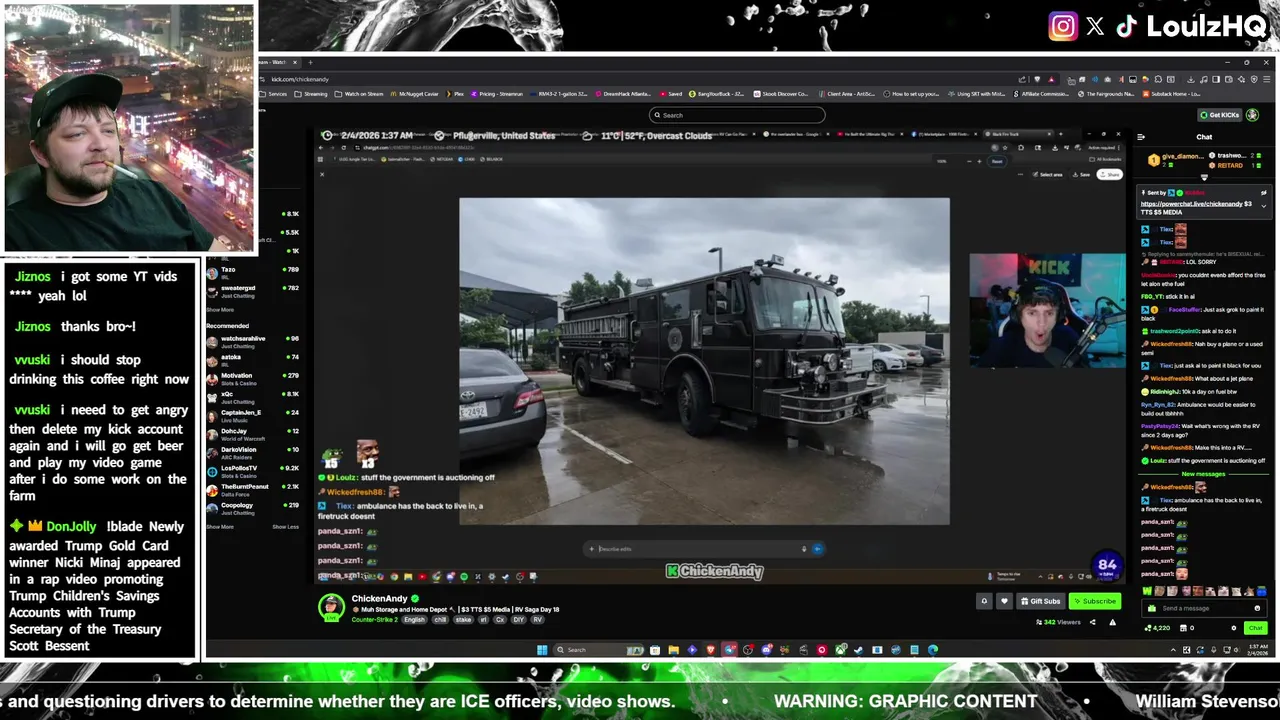
Task: Click the English stream tag
Action: click(x=414, y=620)
